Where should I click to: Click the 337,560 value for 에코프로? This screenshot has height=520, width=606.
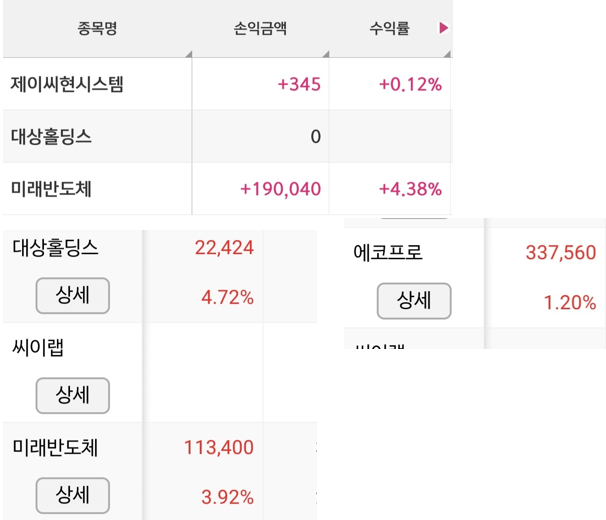pyautogui.click(x=561, y=252)
